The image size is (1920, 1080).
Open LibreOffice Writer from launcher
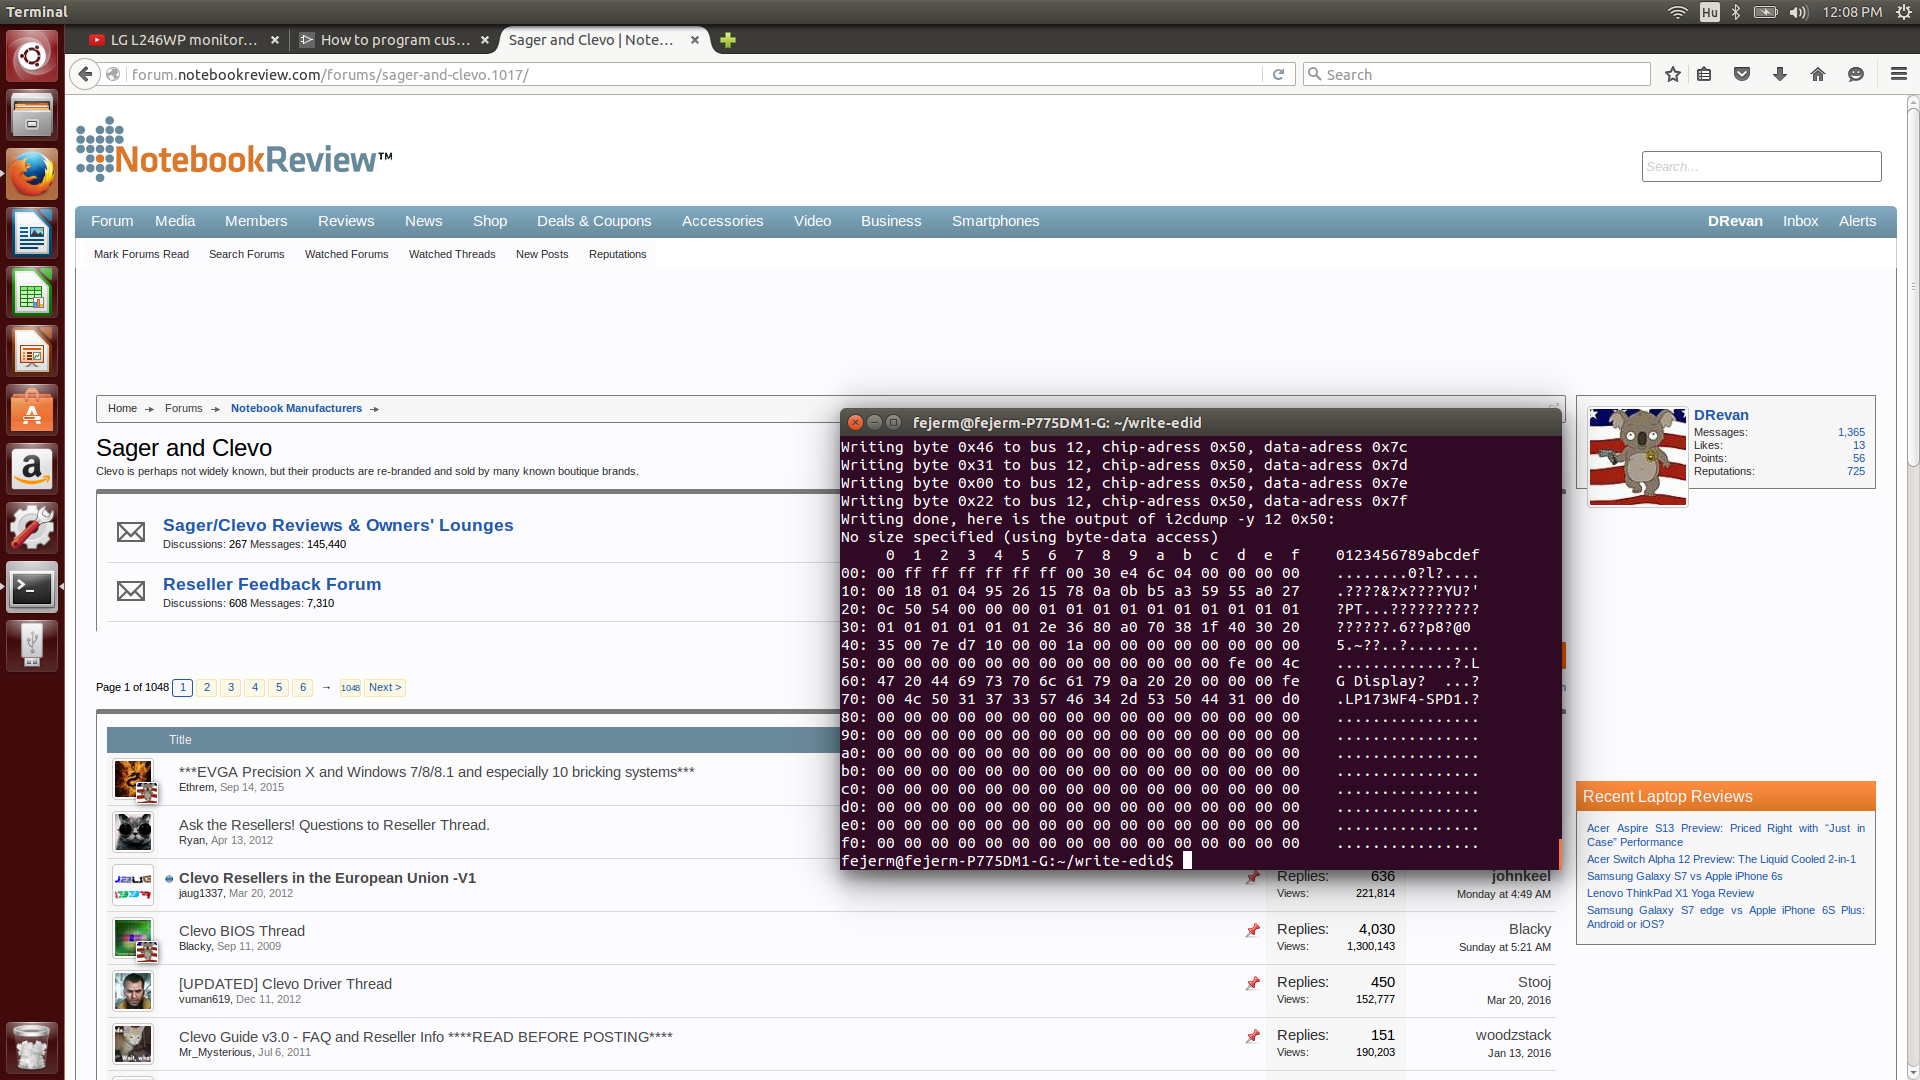pos(32,233)
